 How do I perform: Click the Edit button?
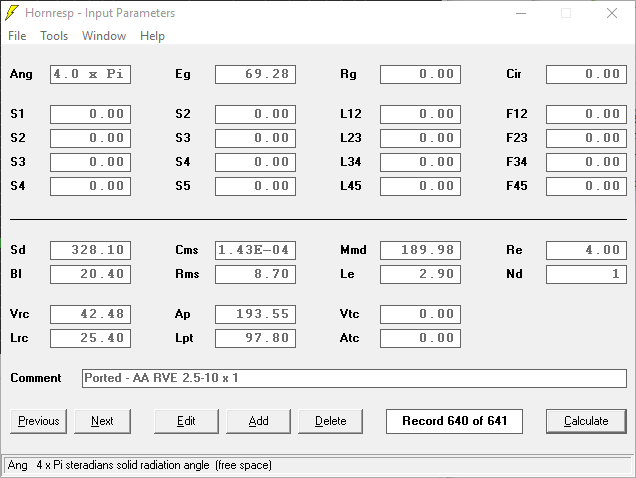tap(186, 421)
